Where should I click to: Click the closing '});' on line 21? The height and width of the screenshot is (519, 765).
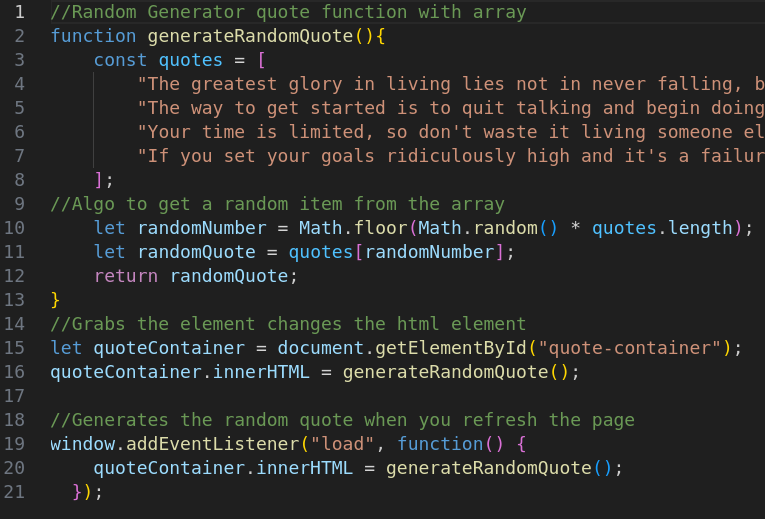[87, 492]
